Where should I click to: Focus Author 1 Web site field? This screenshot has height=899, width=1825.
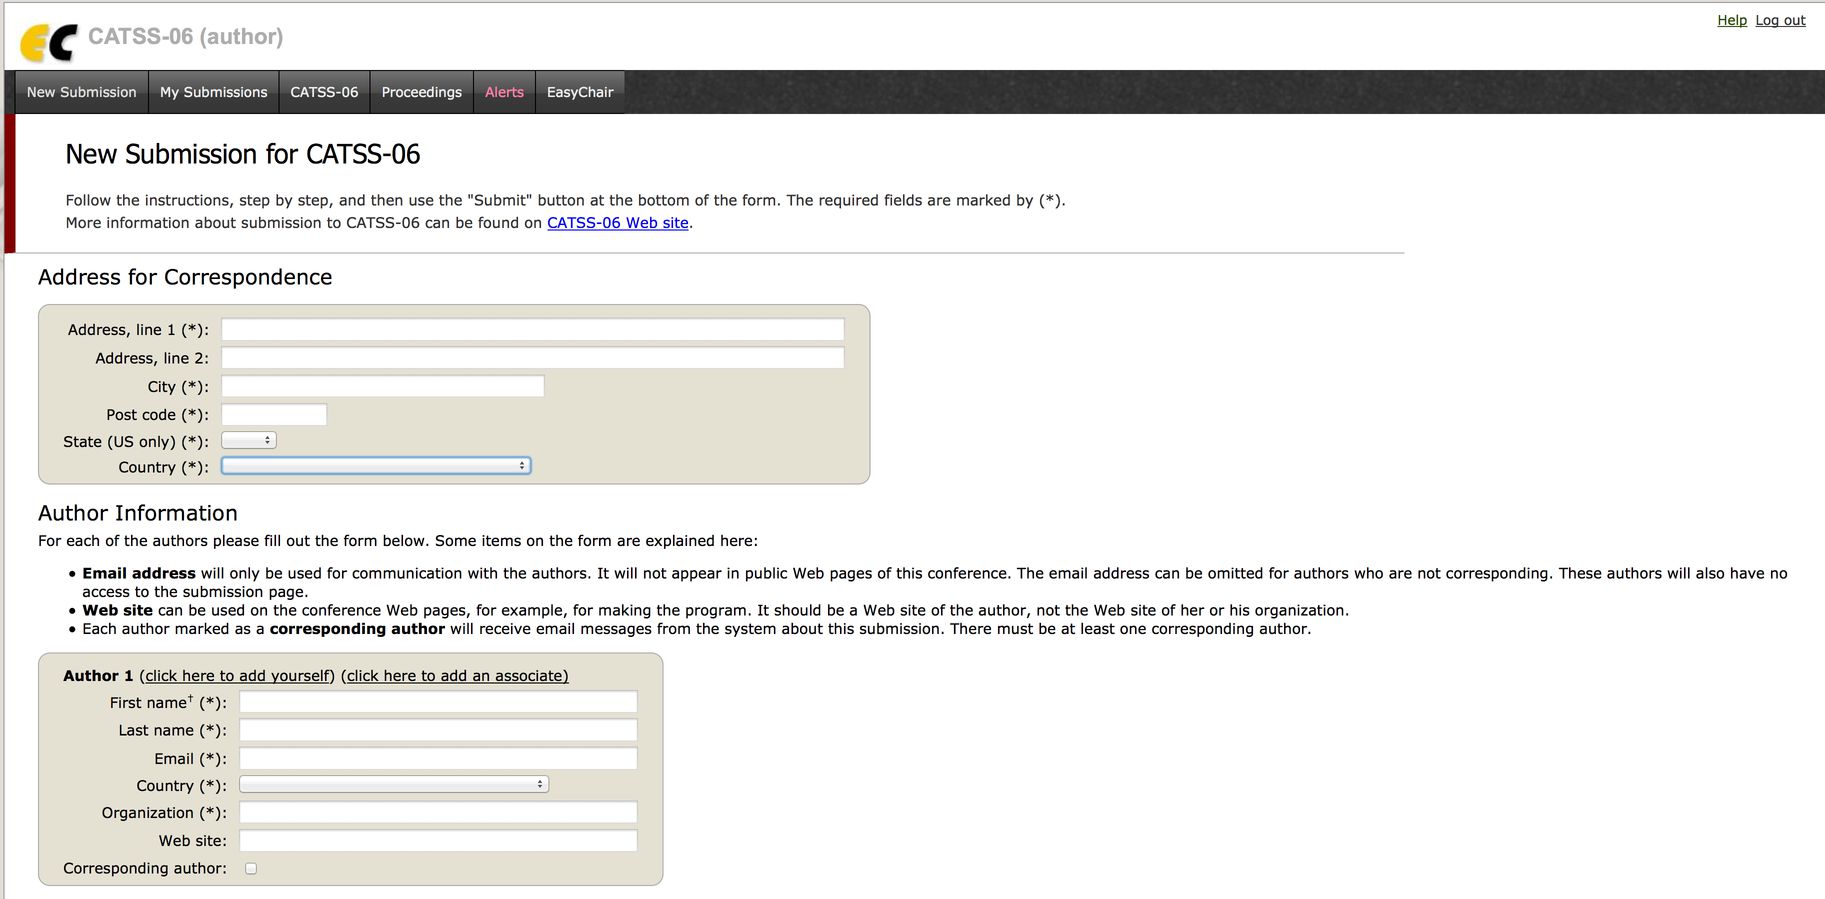(438, 840)
